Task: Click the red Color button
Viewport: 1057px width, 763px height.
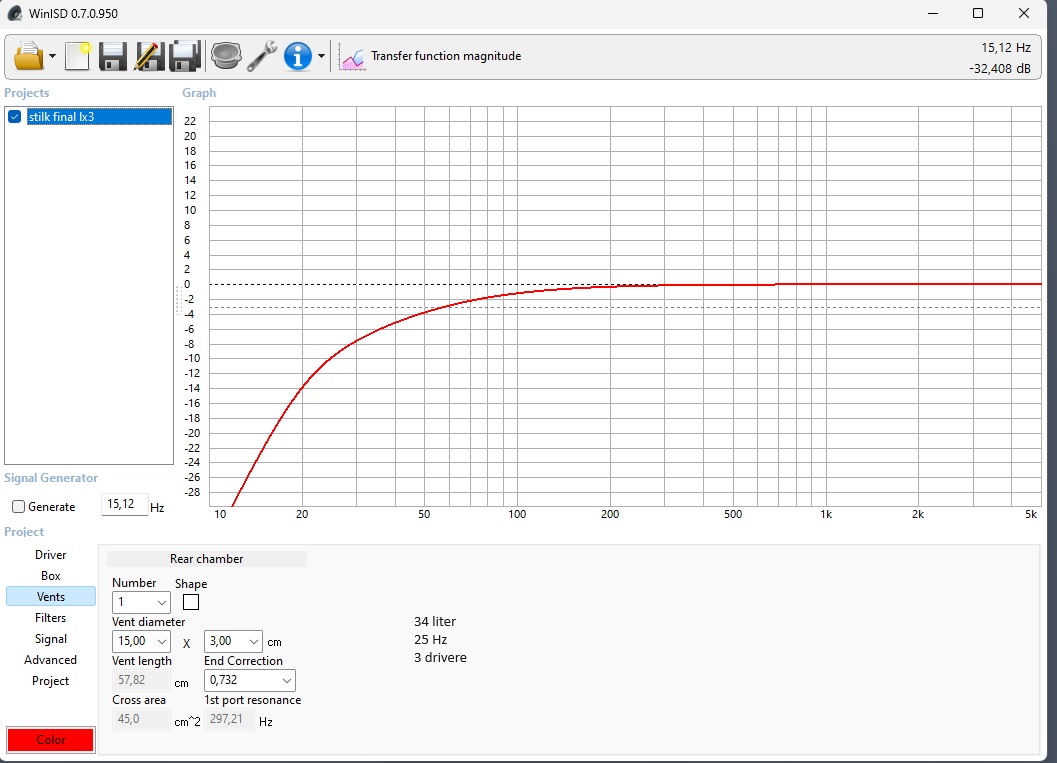Action: point(51,739)
